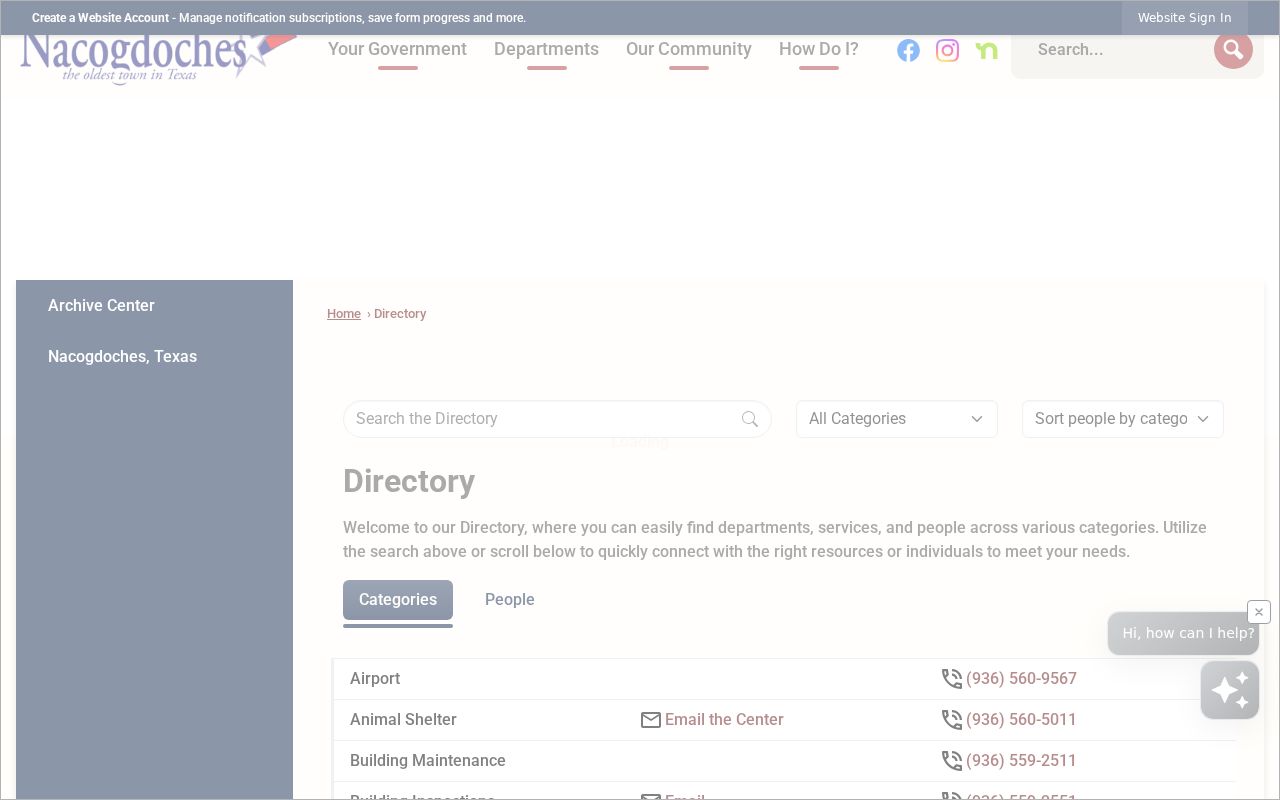
Task: Follow the Home breadcrumb link
Action: click(344, 314)
